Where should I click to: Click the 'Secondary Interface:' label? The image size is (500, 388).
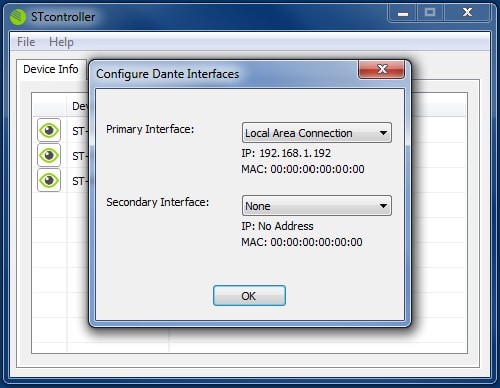[x=158, y=202]
